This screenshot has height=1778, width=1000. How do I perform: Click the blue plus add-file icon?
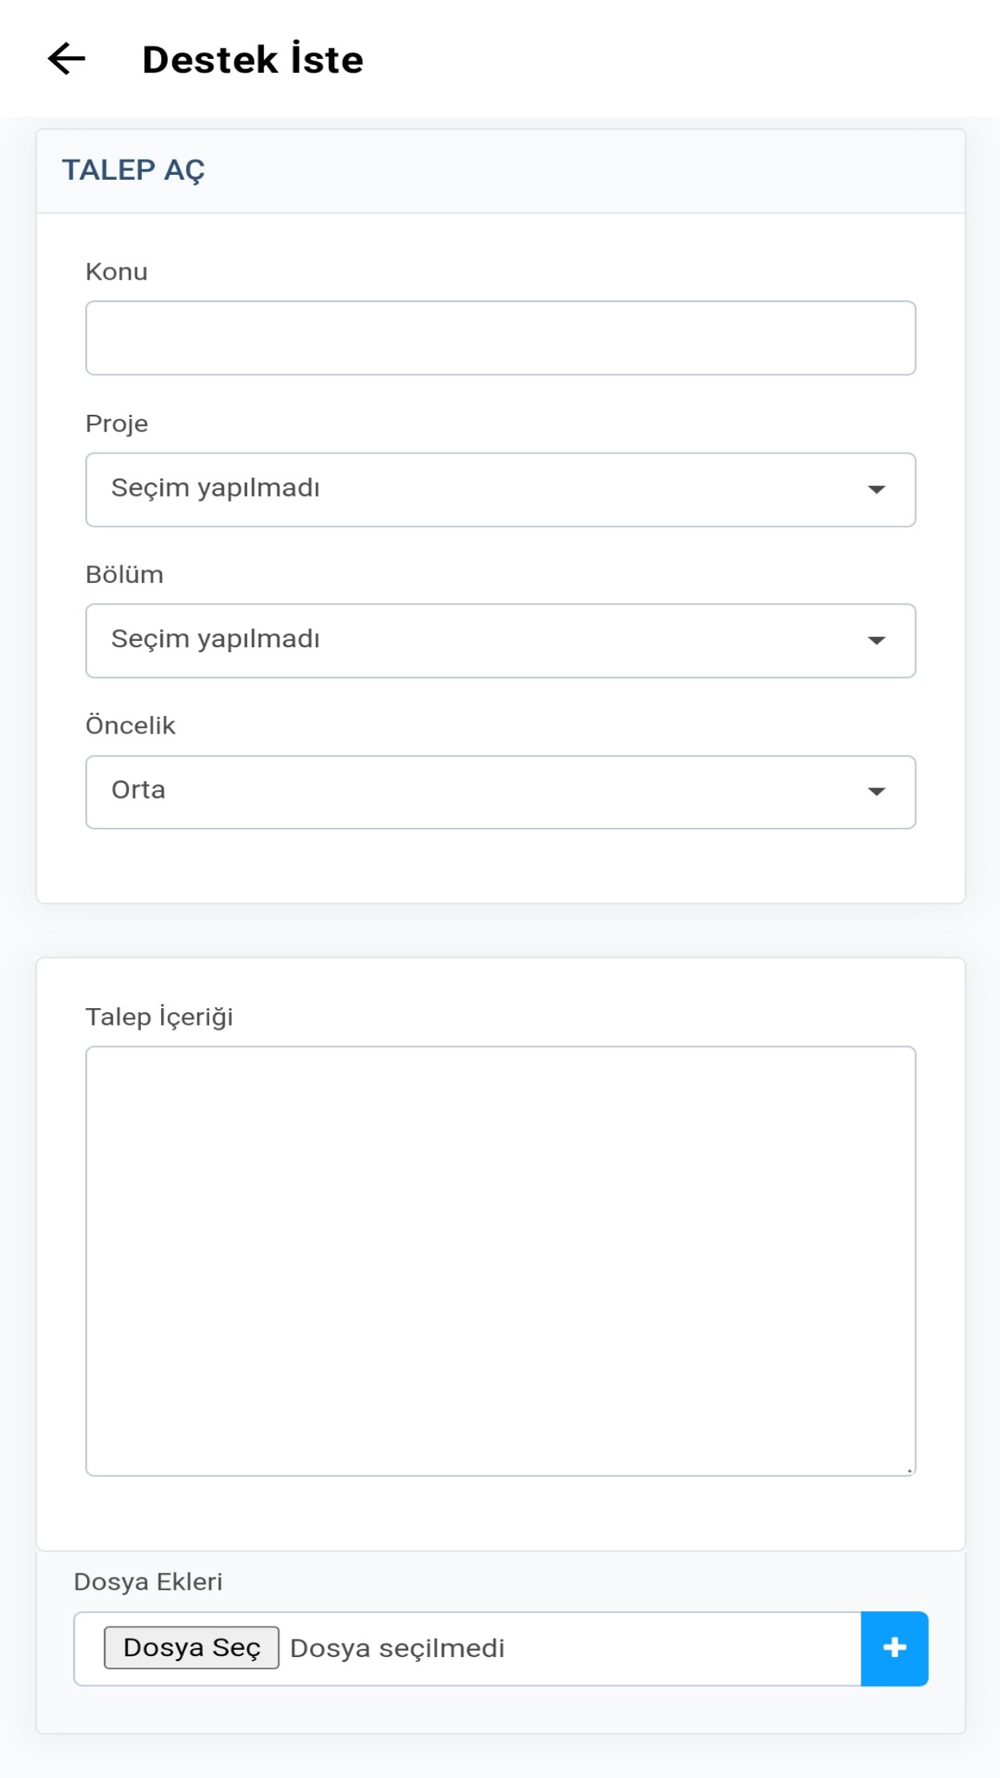pos(894,1648)
